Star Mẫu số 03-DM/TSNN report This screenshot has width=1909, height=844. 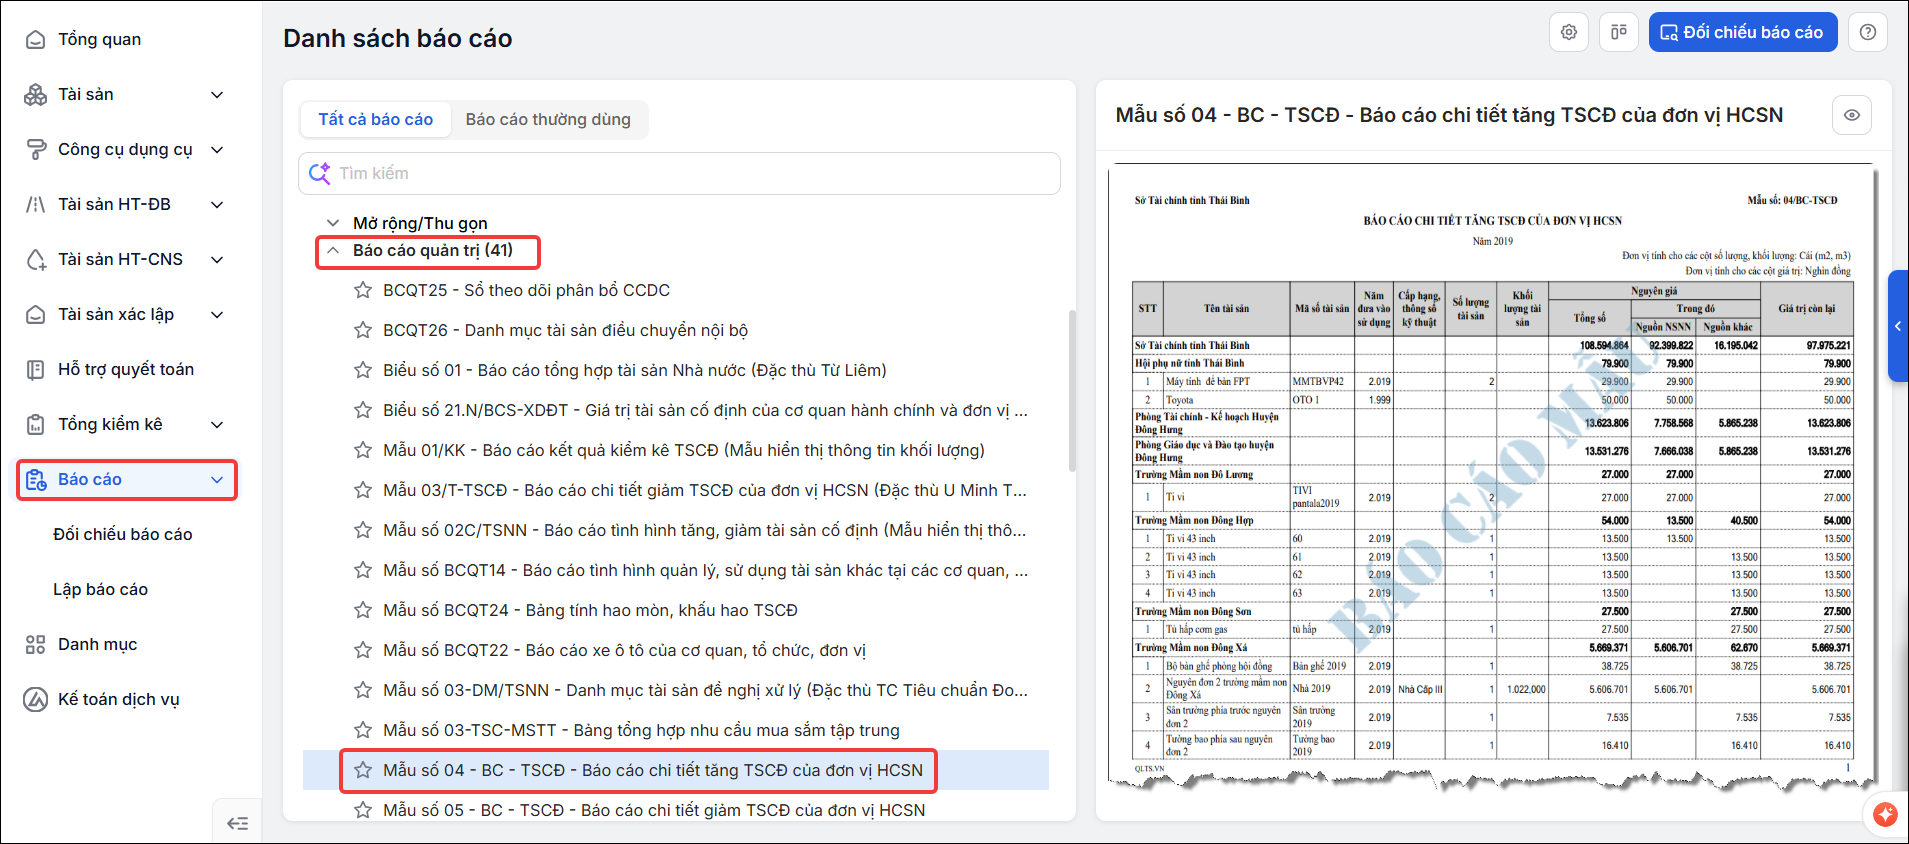click(x=363, y=690)
